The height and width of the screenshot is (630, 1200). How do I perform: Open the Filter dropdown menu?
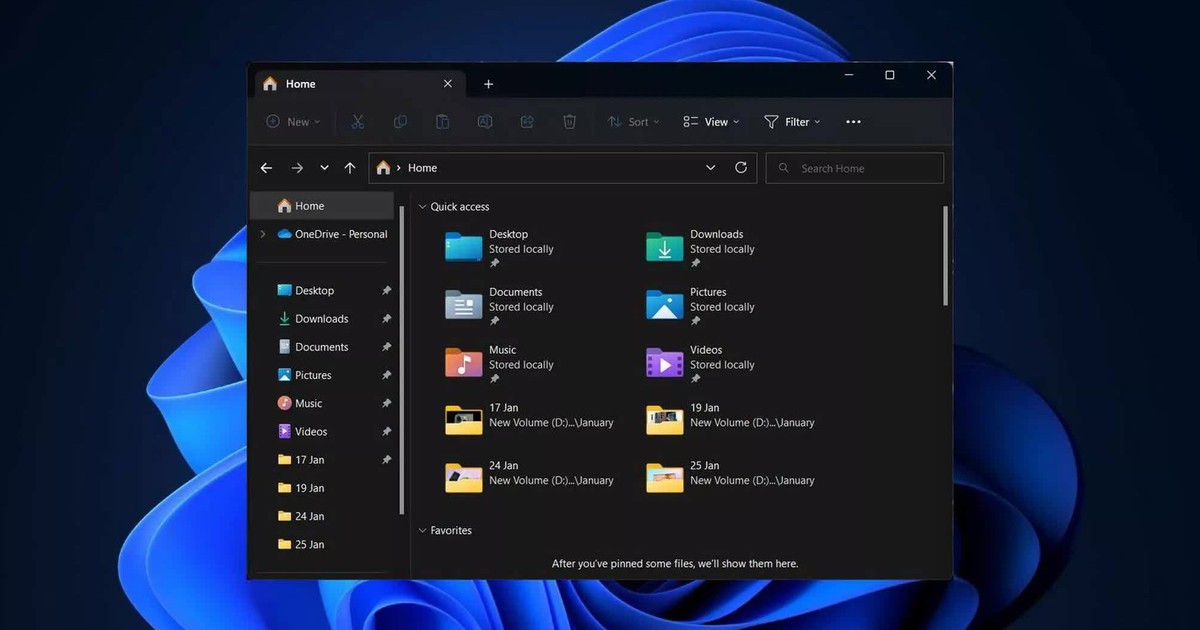[x=792, y=122]
